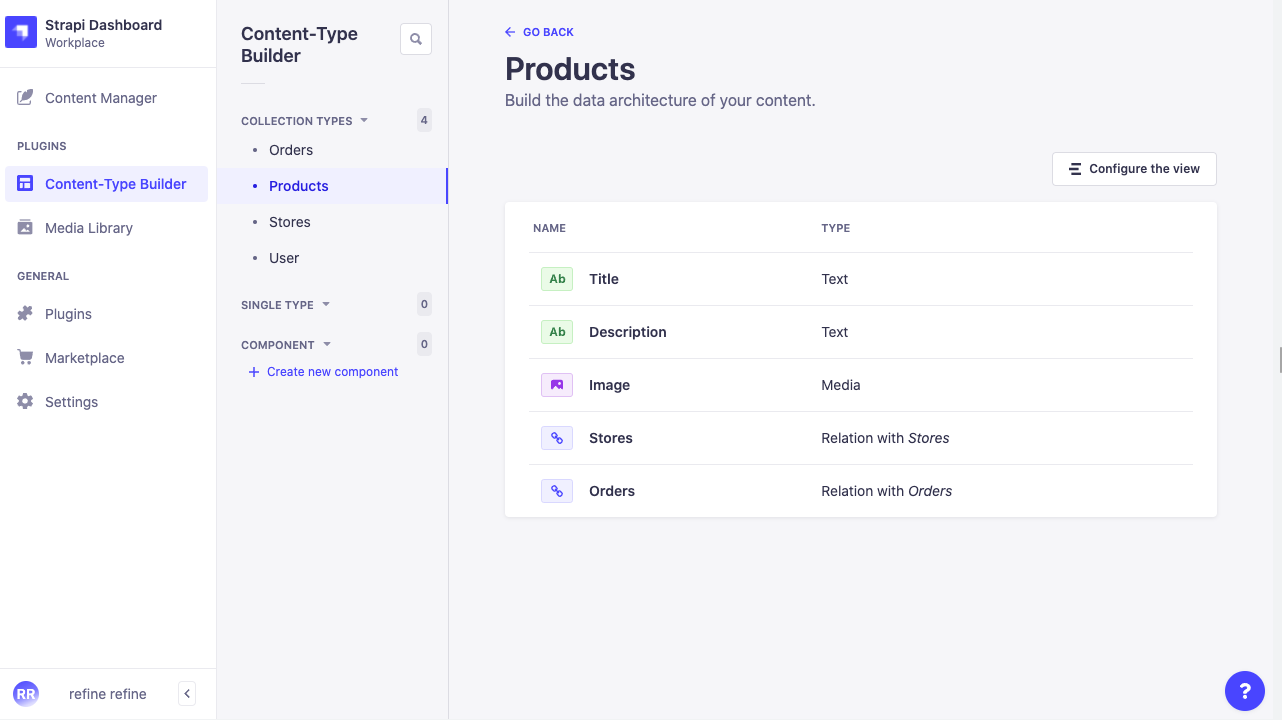
Task: Click the RR user avatar
Action: [26, 693]
